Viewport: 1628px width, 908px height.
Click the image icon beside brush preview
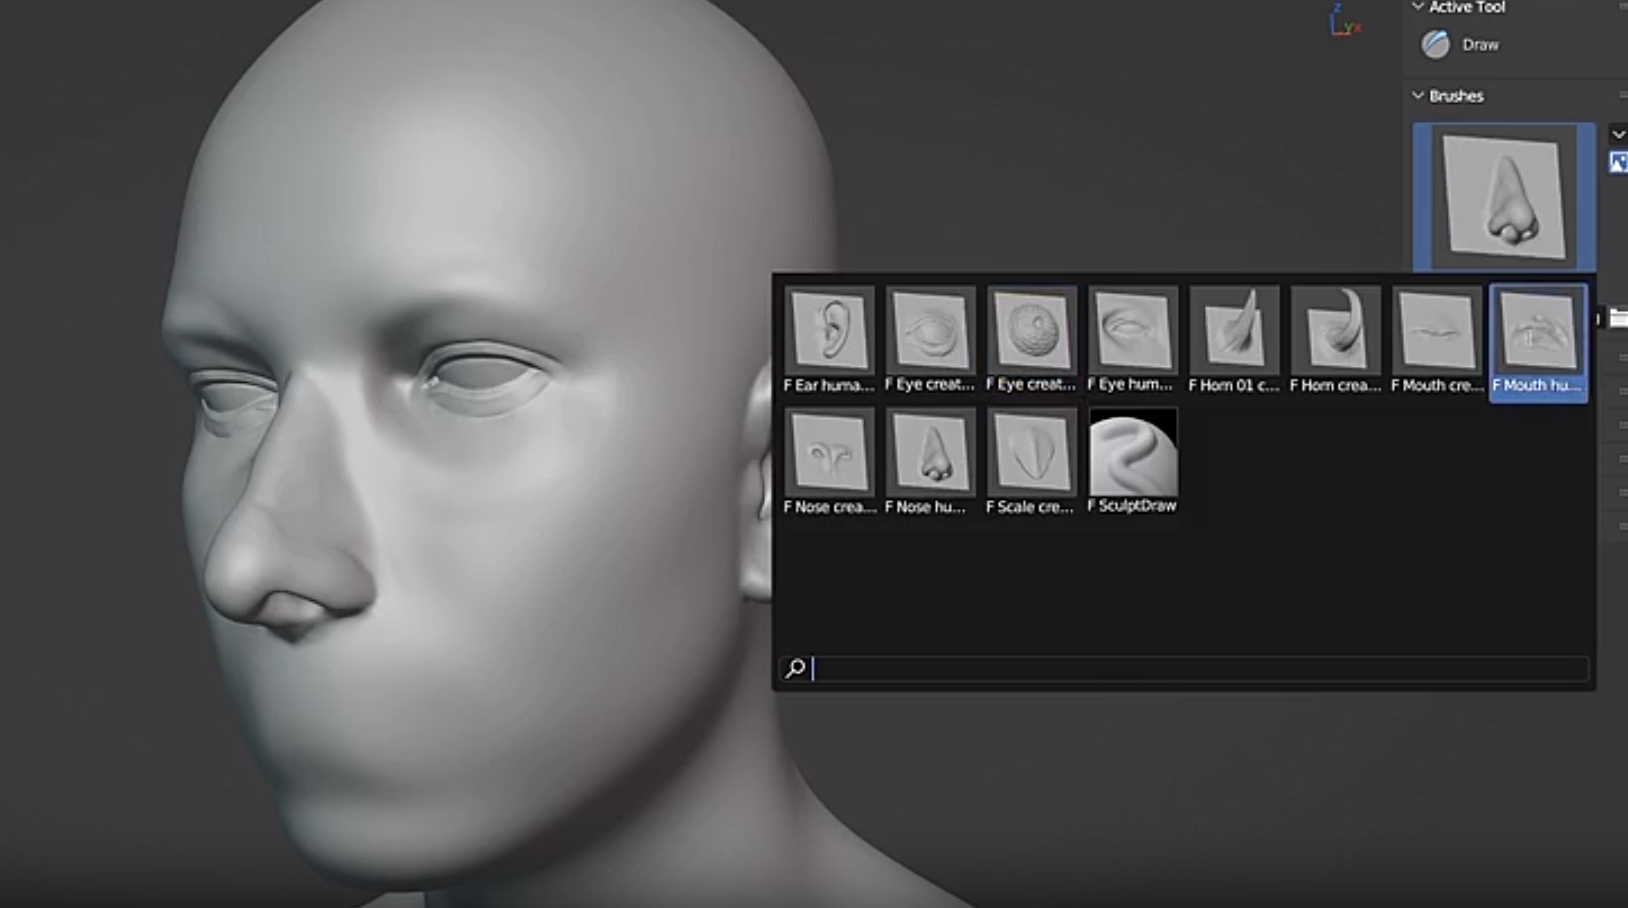(1618, 162)
